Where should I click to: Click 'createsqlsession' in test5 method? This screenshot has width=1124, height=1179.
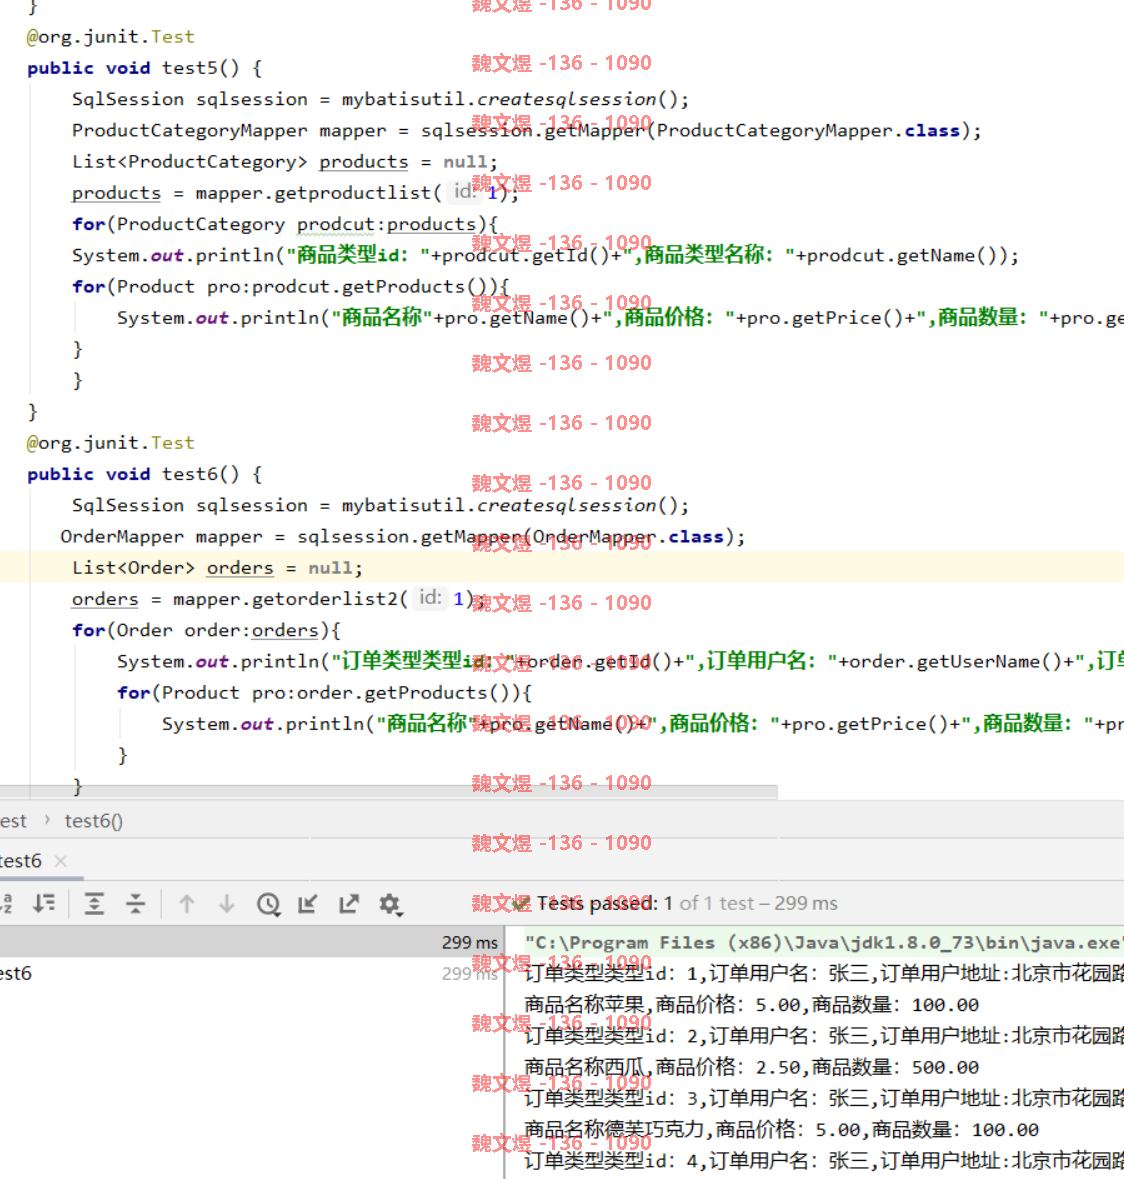pyautogui.click(x=567, y=99)
